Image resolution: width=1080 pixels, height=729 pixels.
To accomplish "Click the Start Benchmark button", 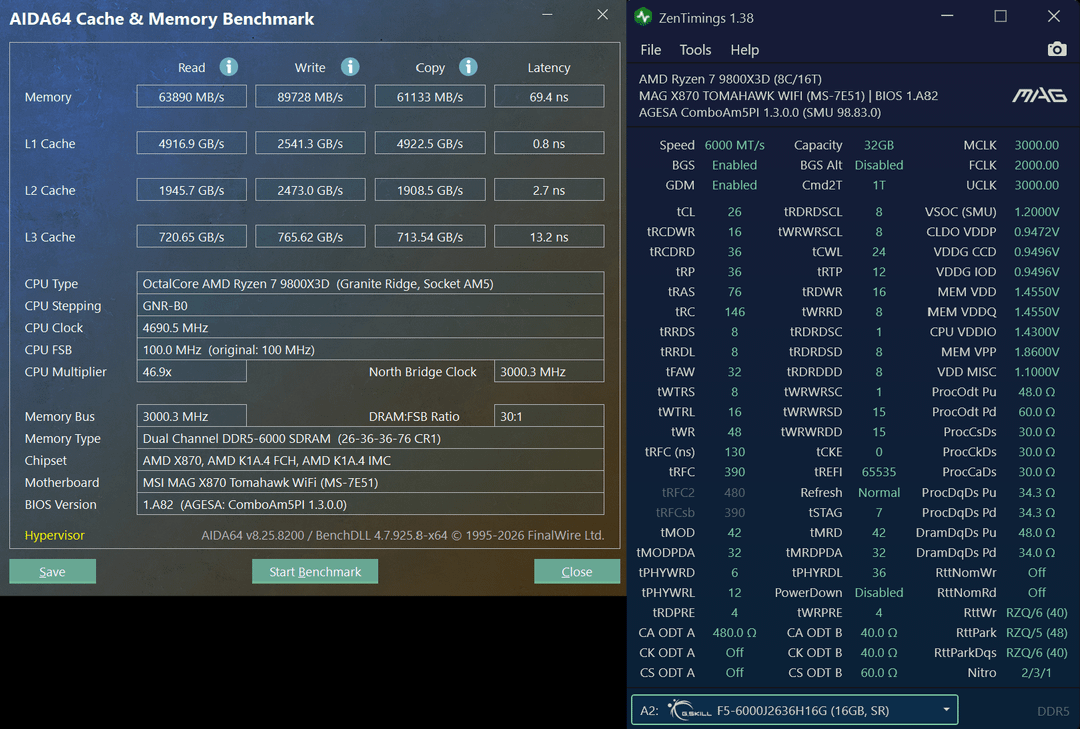I will pyautogui.click(x=315, y=571).
